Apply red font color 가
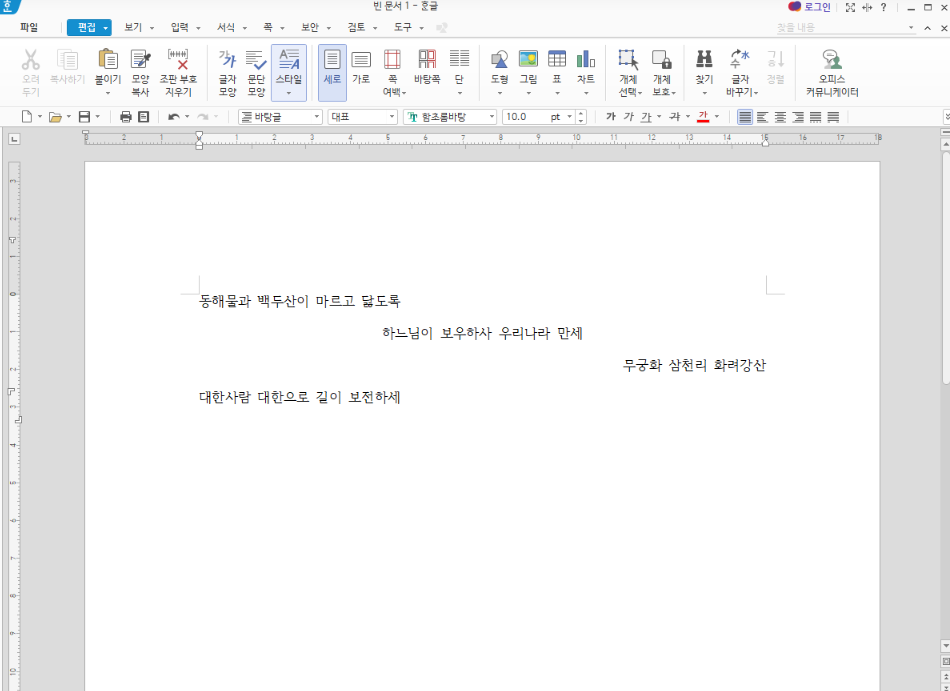This screenshot has width=950, height=691. 703,117
